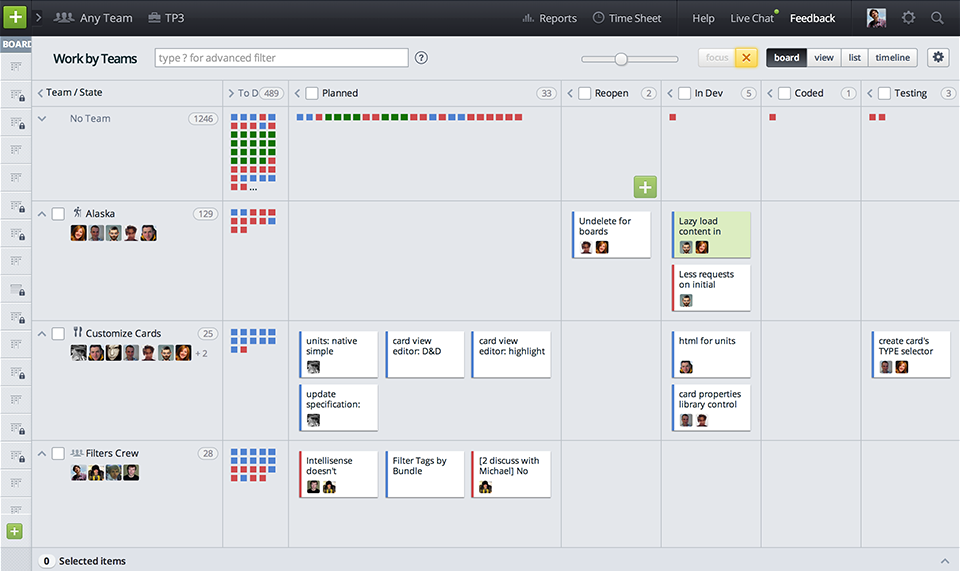Expand the top bar chevron next to add button
960x571 pixels.
39,17
